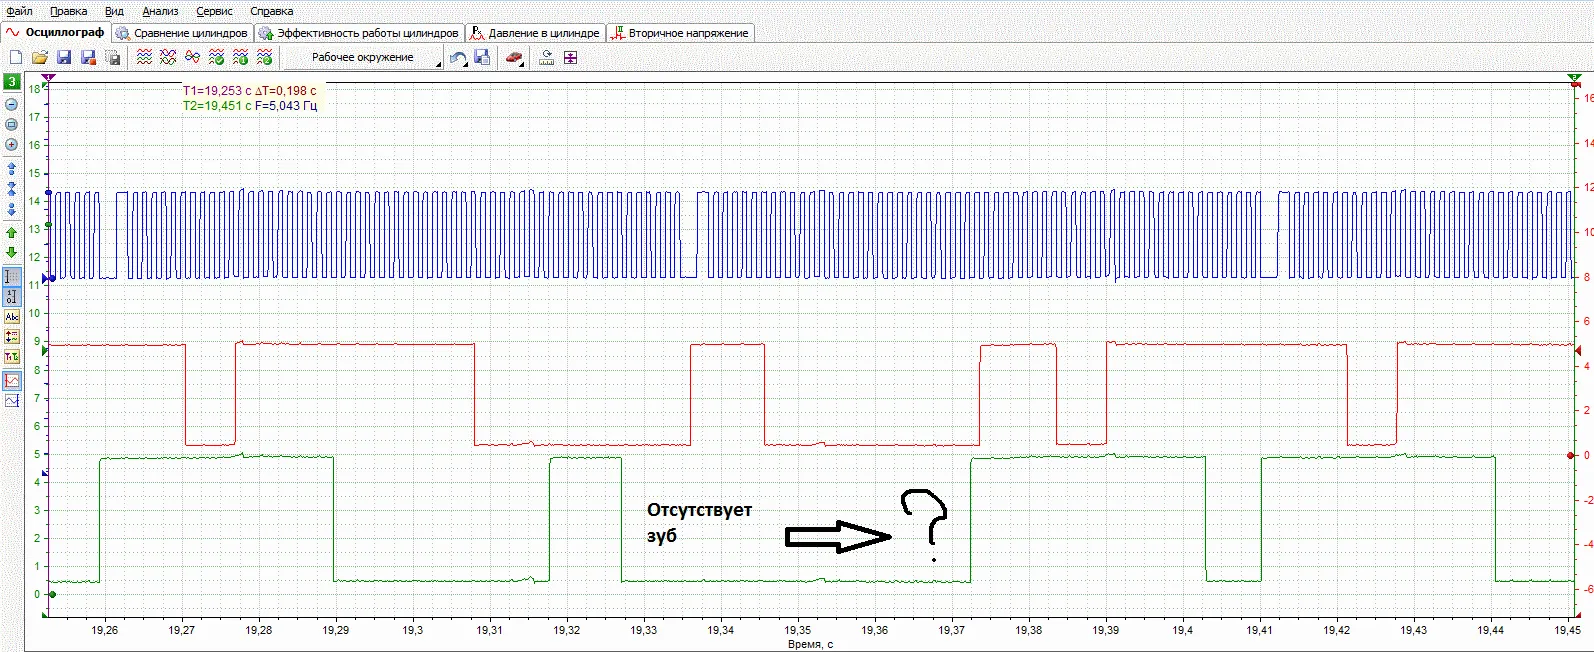The height and width of the screenshot is (652, 1594).
Task: Click the green T2 time marker at top right
Action: point(1574,77)
